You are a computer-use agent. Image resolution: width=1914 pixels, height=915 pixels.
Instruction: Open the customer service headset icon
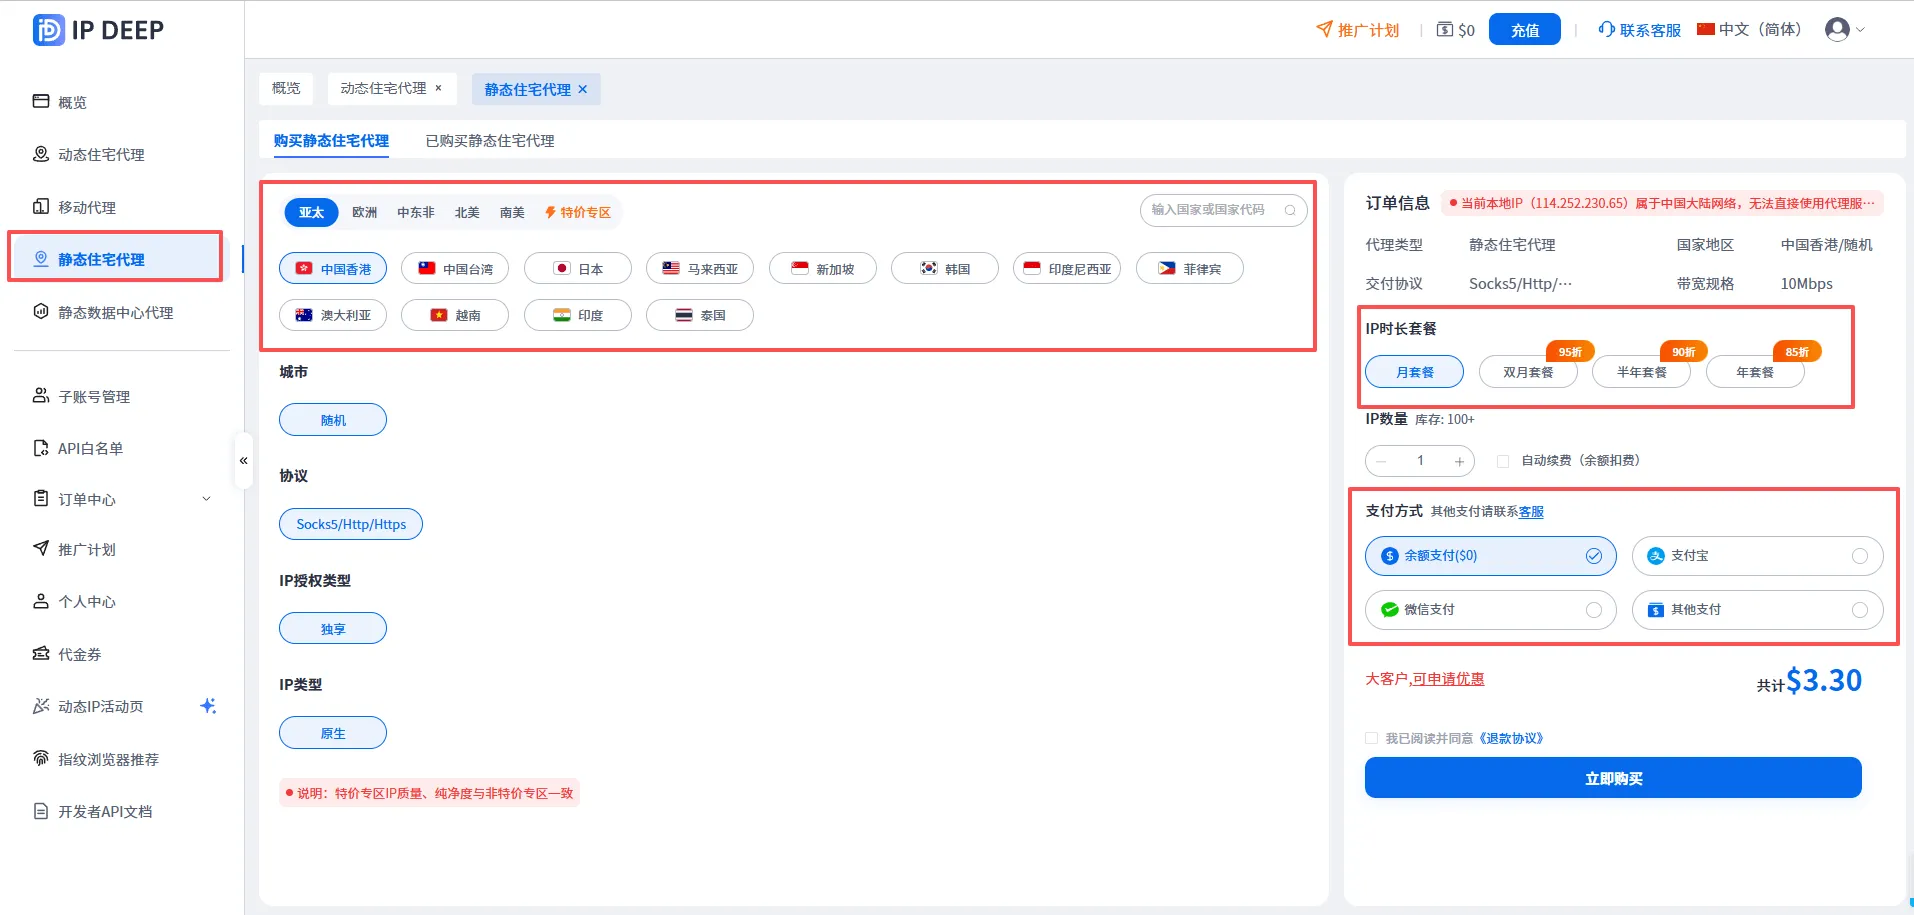click(x=1606, y=29)
